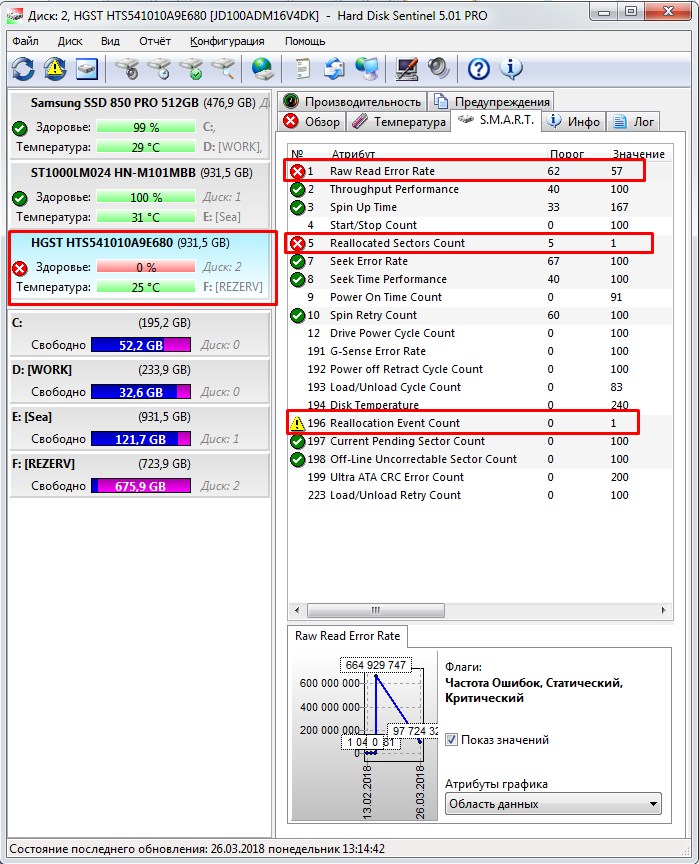Open the Отчёт menu
The image size is (699, 864).
(155, 41)
